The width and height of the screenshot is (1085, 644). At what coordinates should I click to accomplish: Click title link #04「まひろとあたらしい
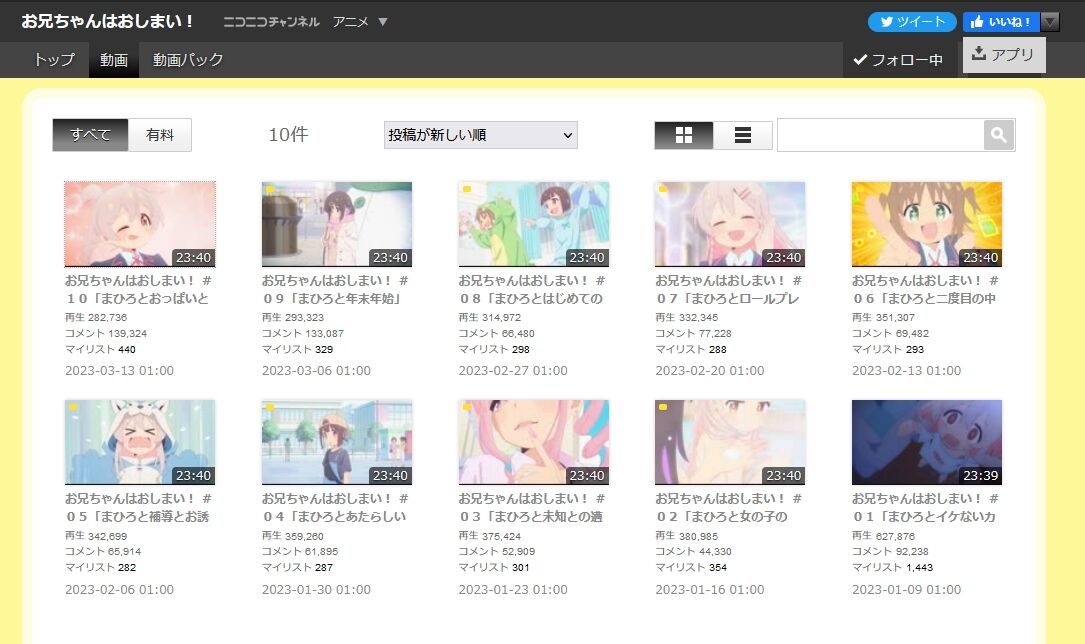click(x=335, y=508)
